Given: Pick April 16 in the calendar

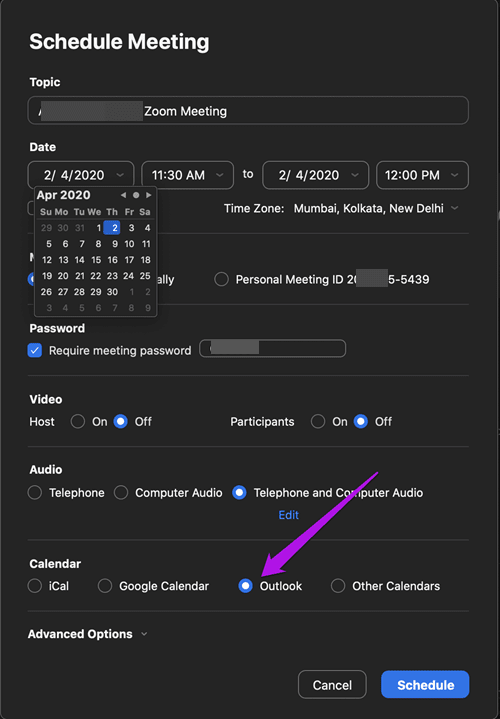Looking at the screenshot, I should point(112,260).
